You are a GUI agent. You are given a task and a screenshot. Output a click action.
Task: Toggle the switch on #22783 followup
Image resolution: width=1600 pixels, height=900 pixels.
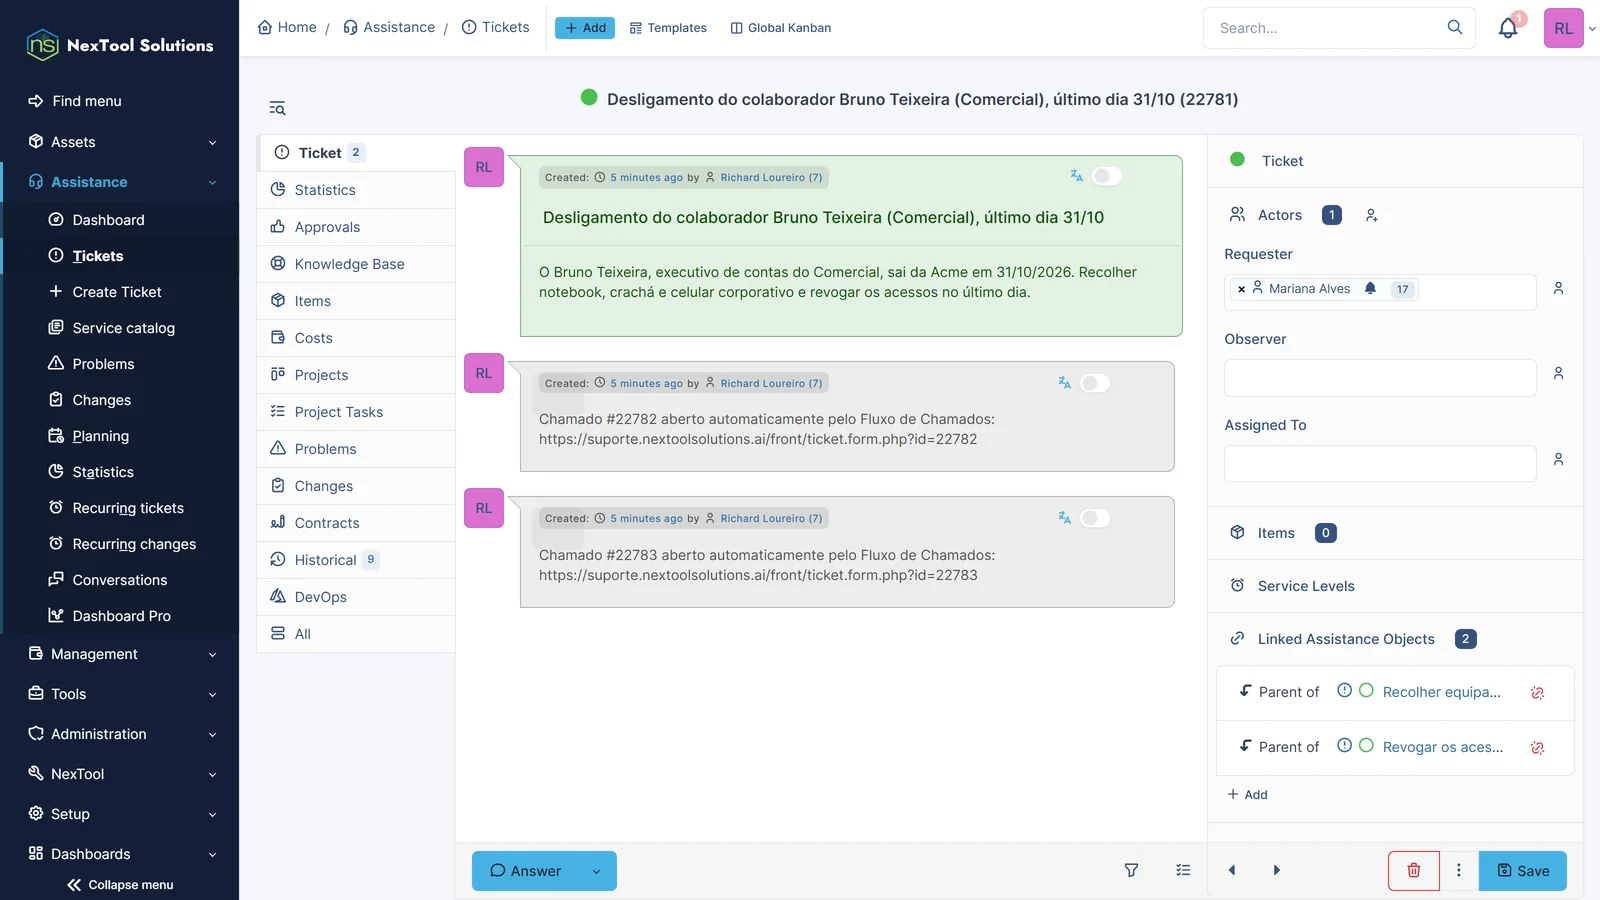click(x=1095, y=518)
